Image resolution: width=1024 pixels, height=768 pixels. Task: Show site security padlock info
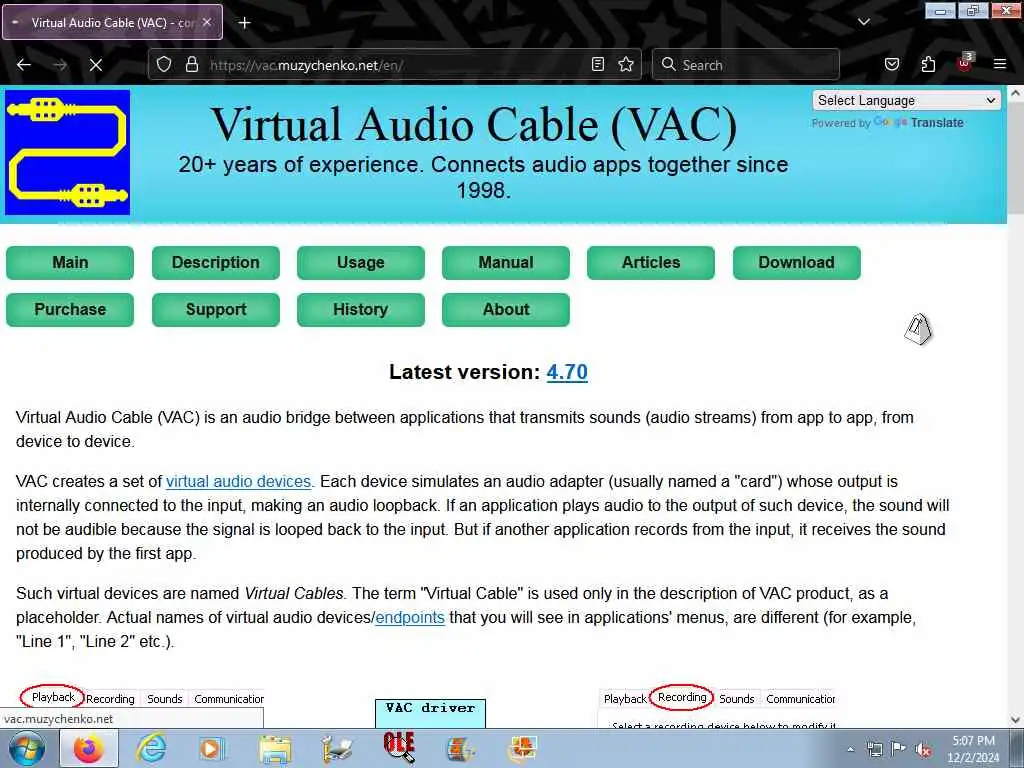(191, 65)
